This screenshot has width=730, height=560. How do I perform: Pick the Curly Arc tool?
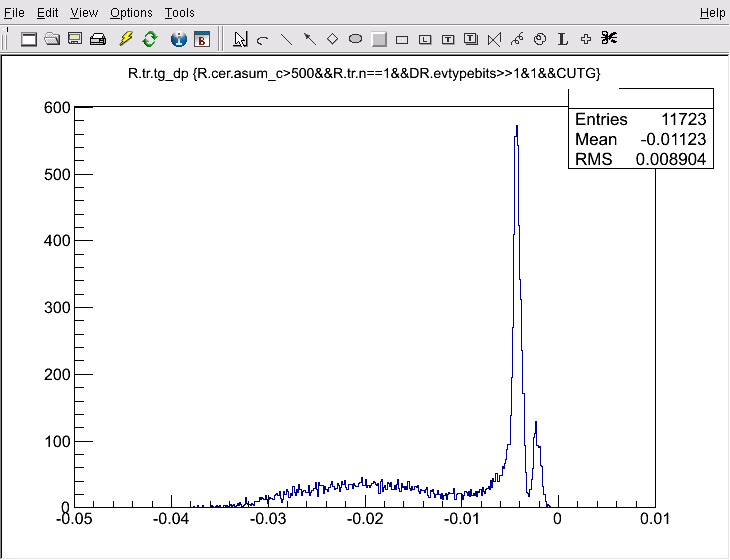pos(540,39)
